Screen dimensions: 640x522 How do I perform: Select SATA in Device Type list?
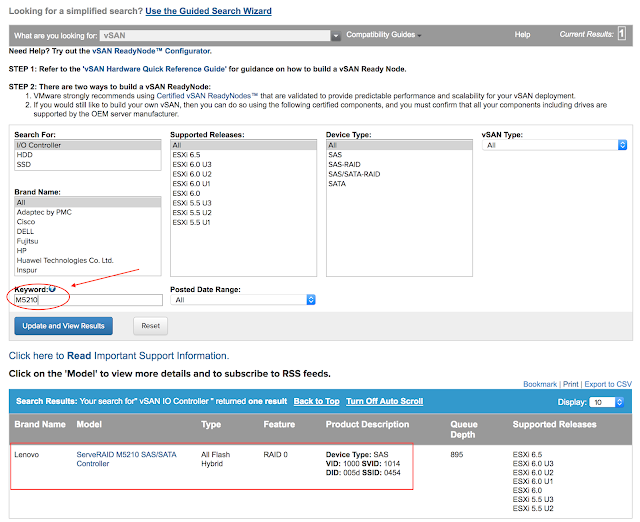click(x=399, y=184)
